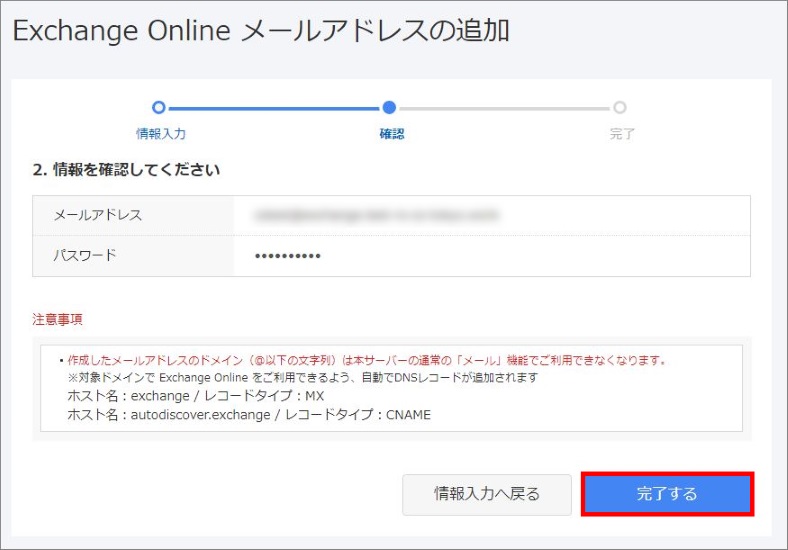Click the 完了する button
The height and width of the screenshot is (550, 788).
667,494
